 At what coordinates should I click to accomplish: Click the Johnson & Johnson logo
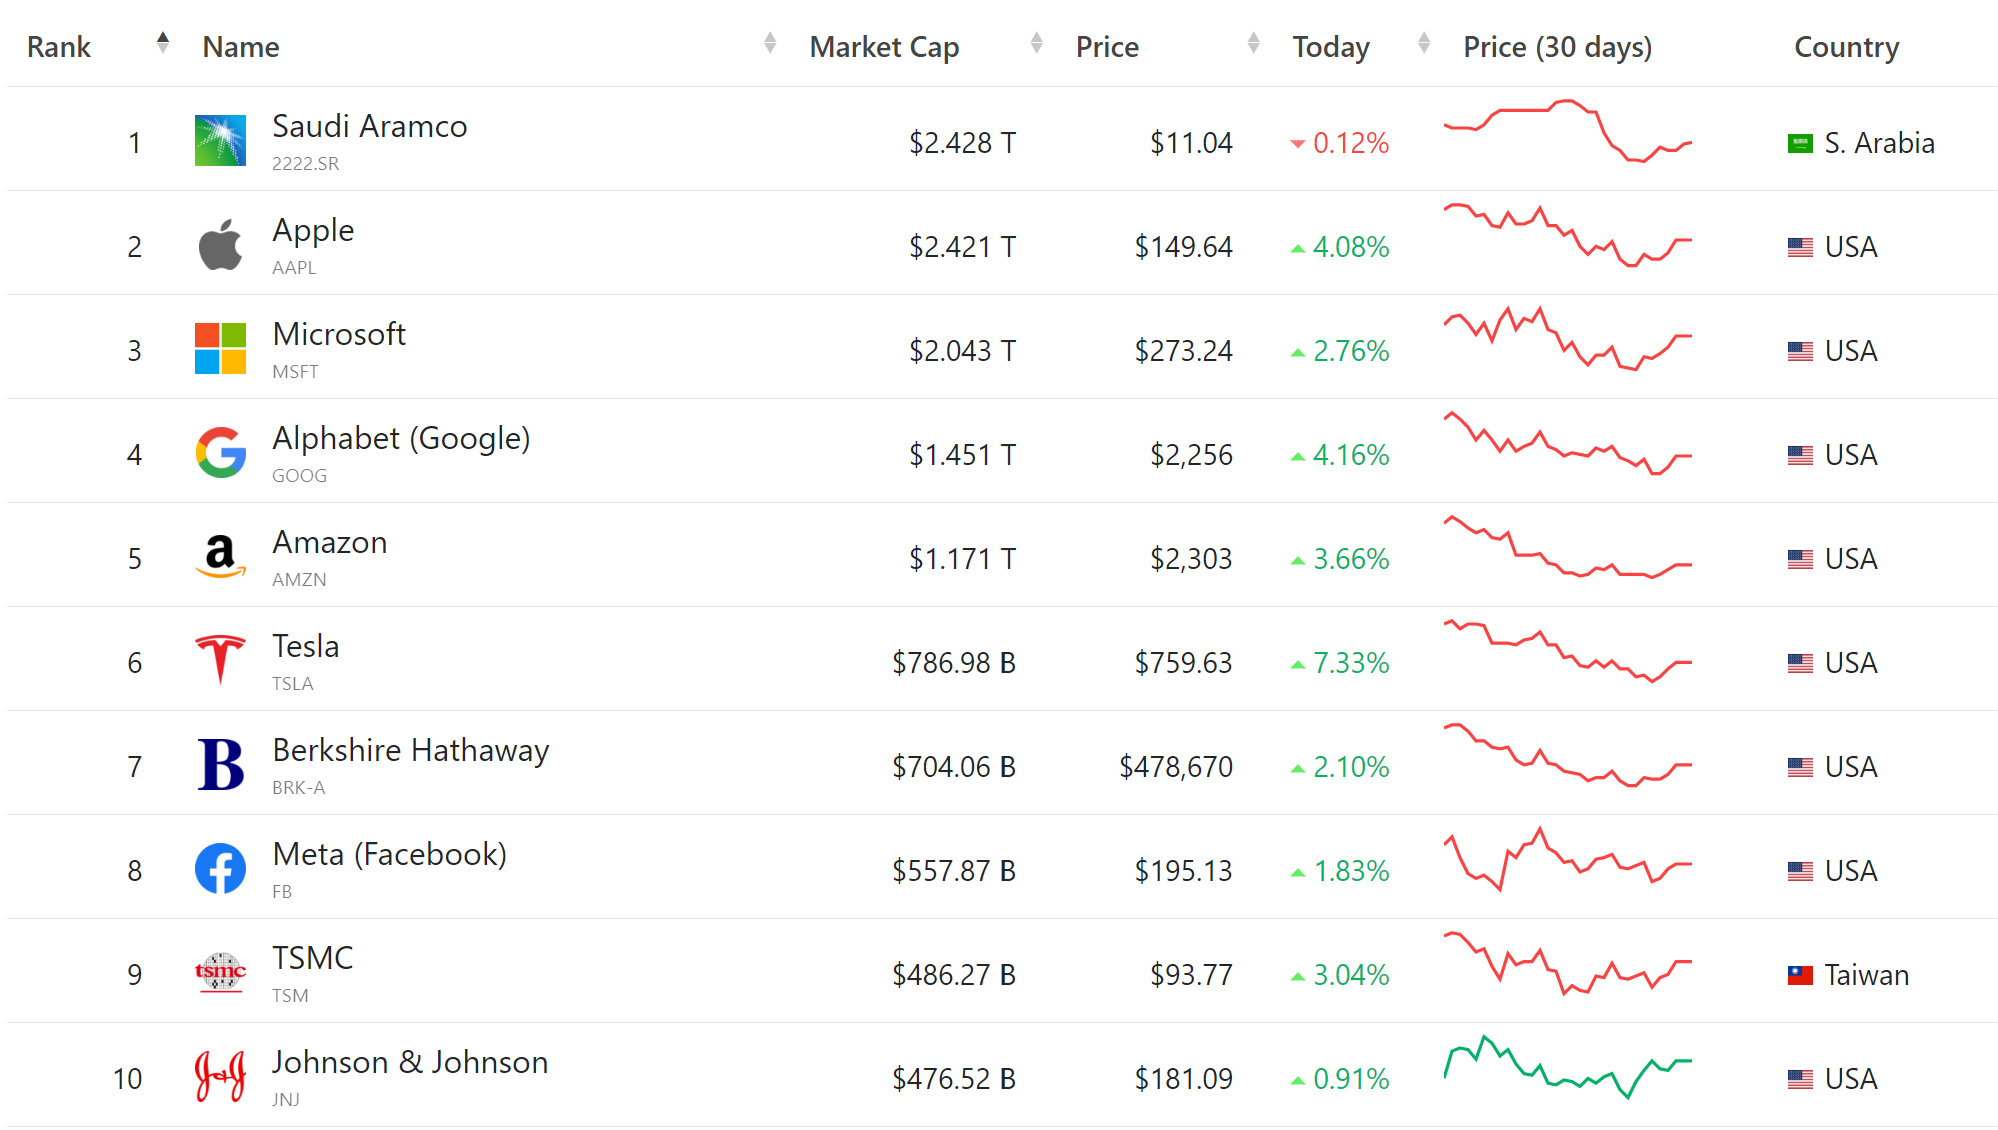pyautogui.click(x=220, y=1076)
